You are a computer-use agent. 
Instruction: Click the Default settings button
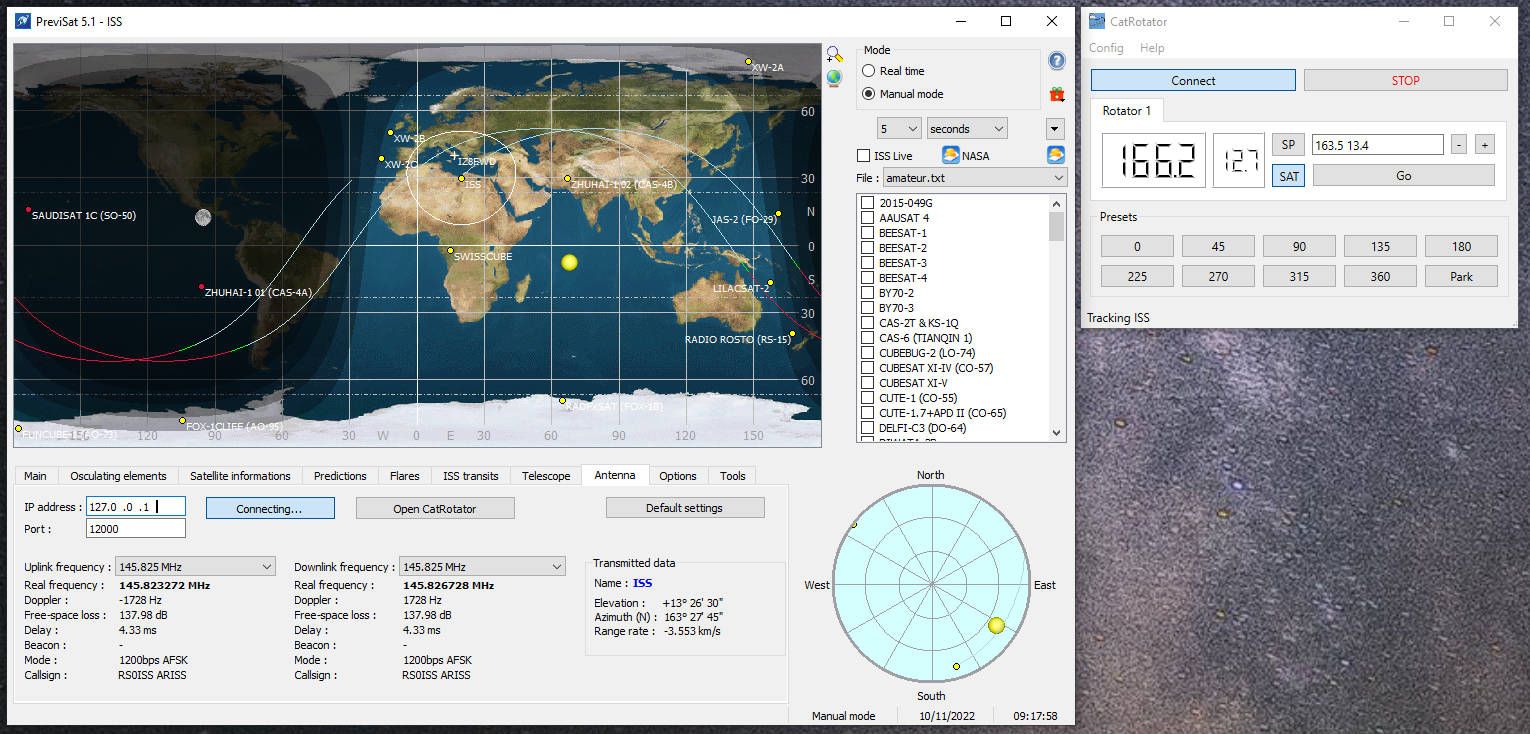click(x=685, y=508)
